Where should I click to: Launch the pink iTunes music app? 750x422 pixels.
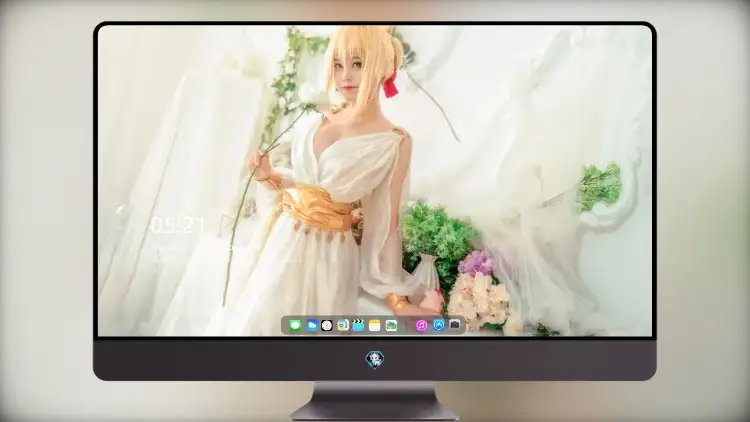tap(421, 326)
